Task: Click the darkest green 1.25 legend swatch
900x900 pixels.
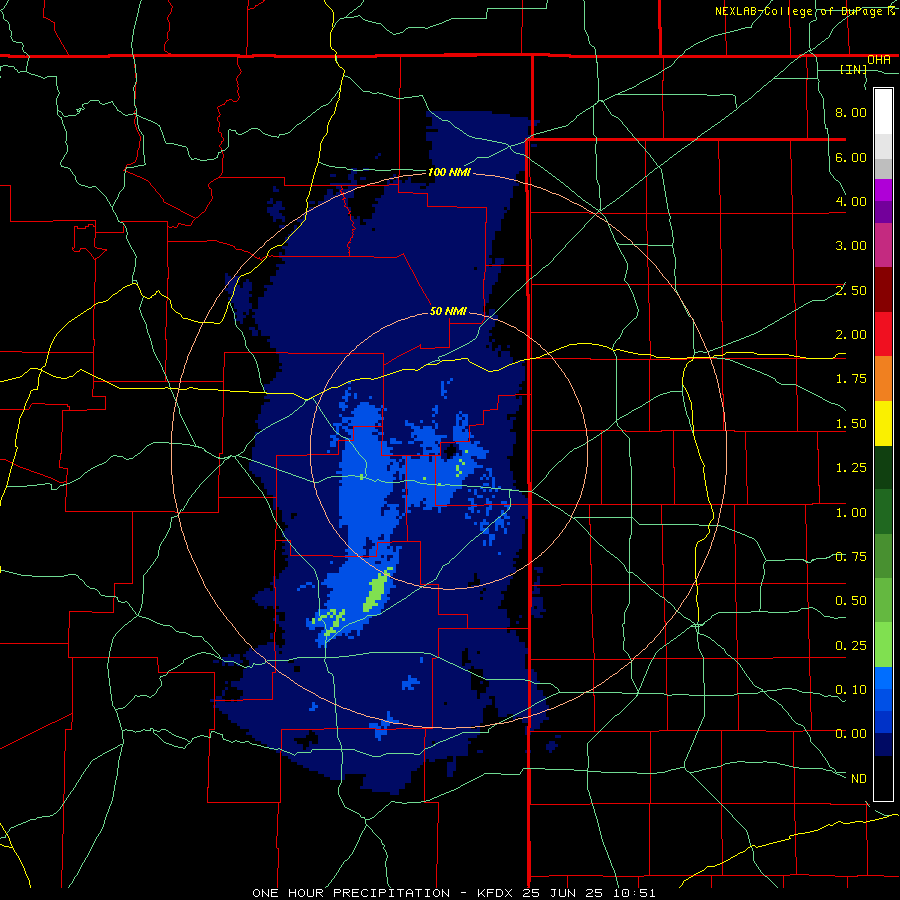Action: pos(883,468)
